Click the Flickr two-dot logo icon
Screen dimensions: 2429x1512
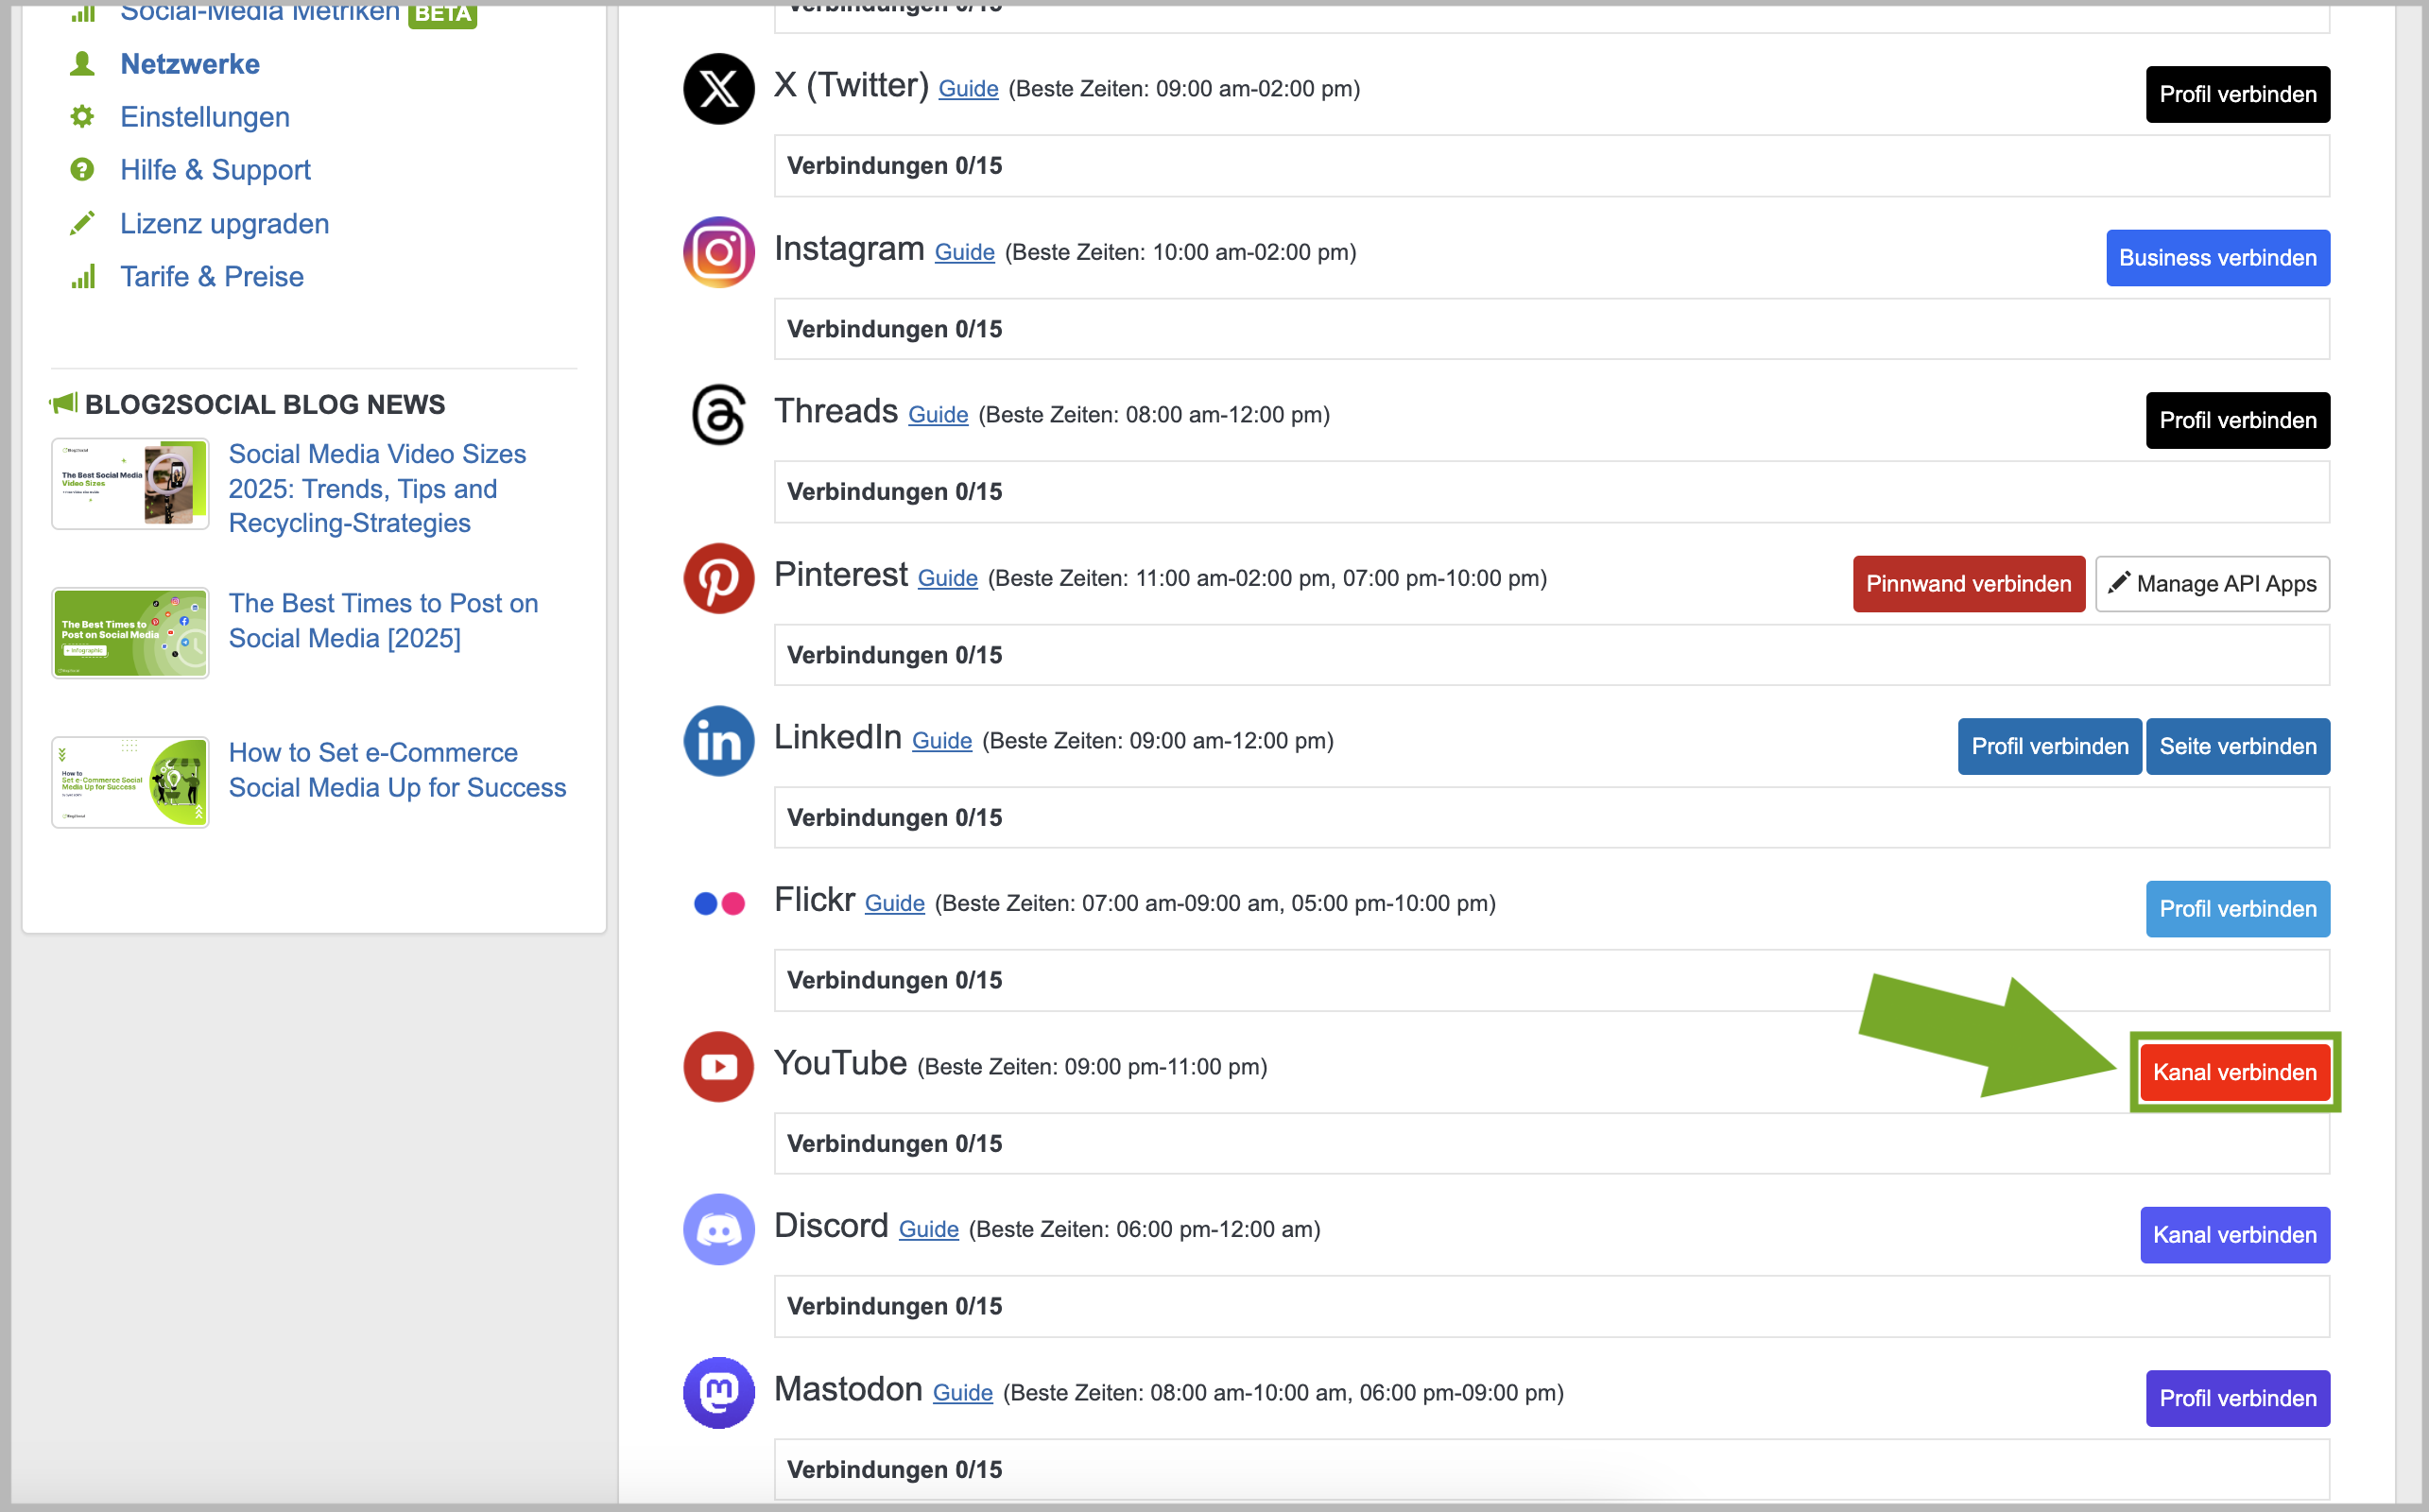click(x=719, y=904)
